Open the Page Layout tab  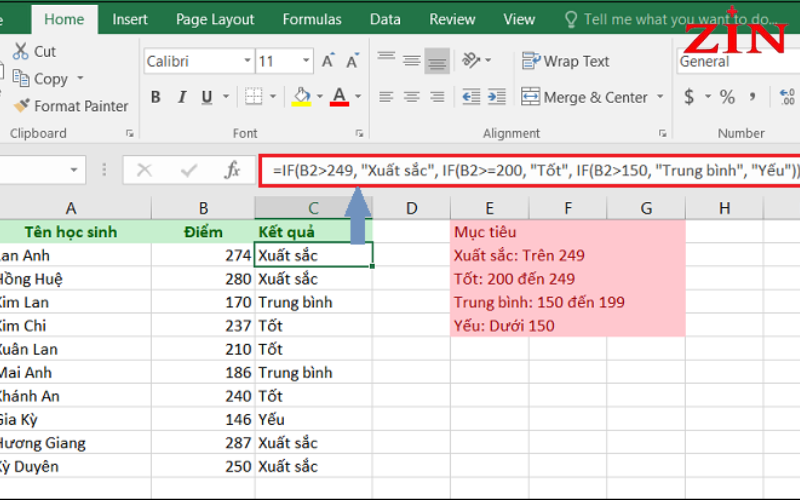point(215,19)
